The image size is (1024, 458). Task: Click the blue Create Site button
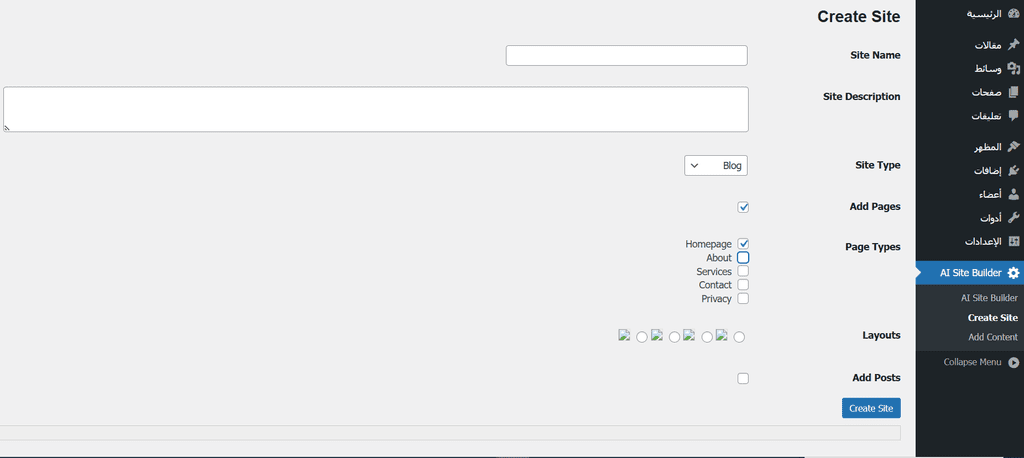(871, 408)
